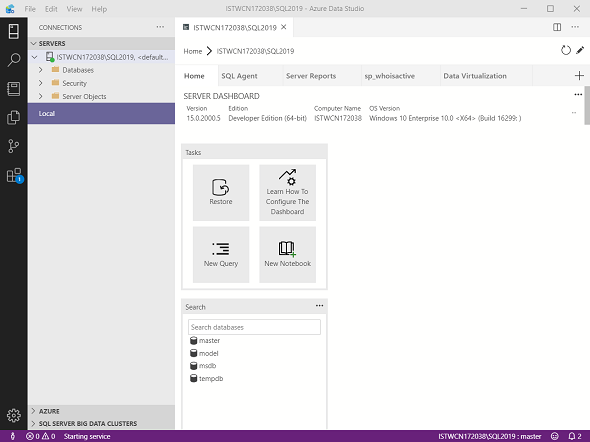Screen dimensions: 590x442
Task: Select the msdb database
Action: click(203, 366)
